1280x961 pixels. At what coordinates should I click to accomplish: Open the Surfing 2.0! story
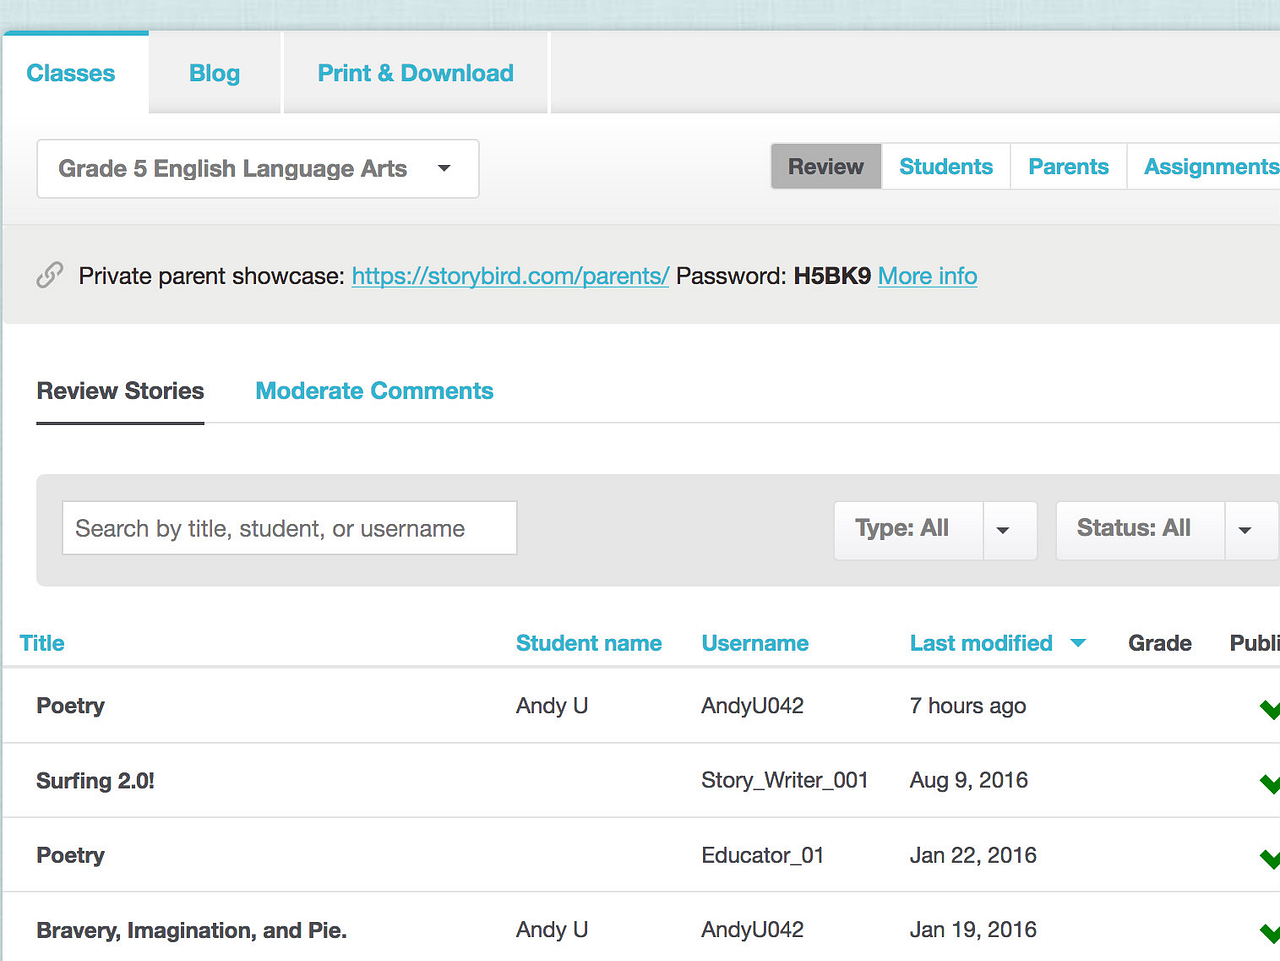pyautogui.click(x=95, y=780)
